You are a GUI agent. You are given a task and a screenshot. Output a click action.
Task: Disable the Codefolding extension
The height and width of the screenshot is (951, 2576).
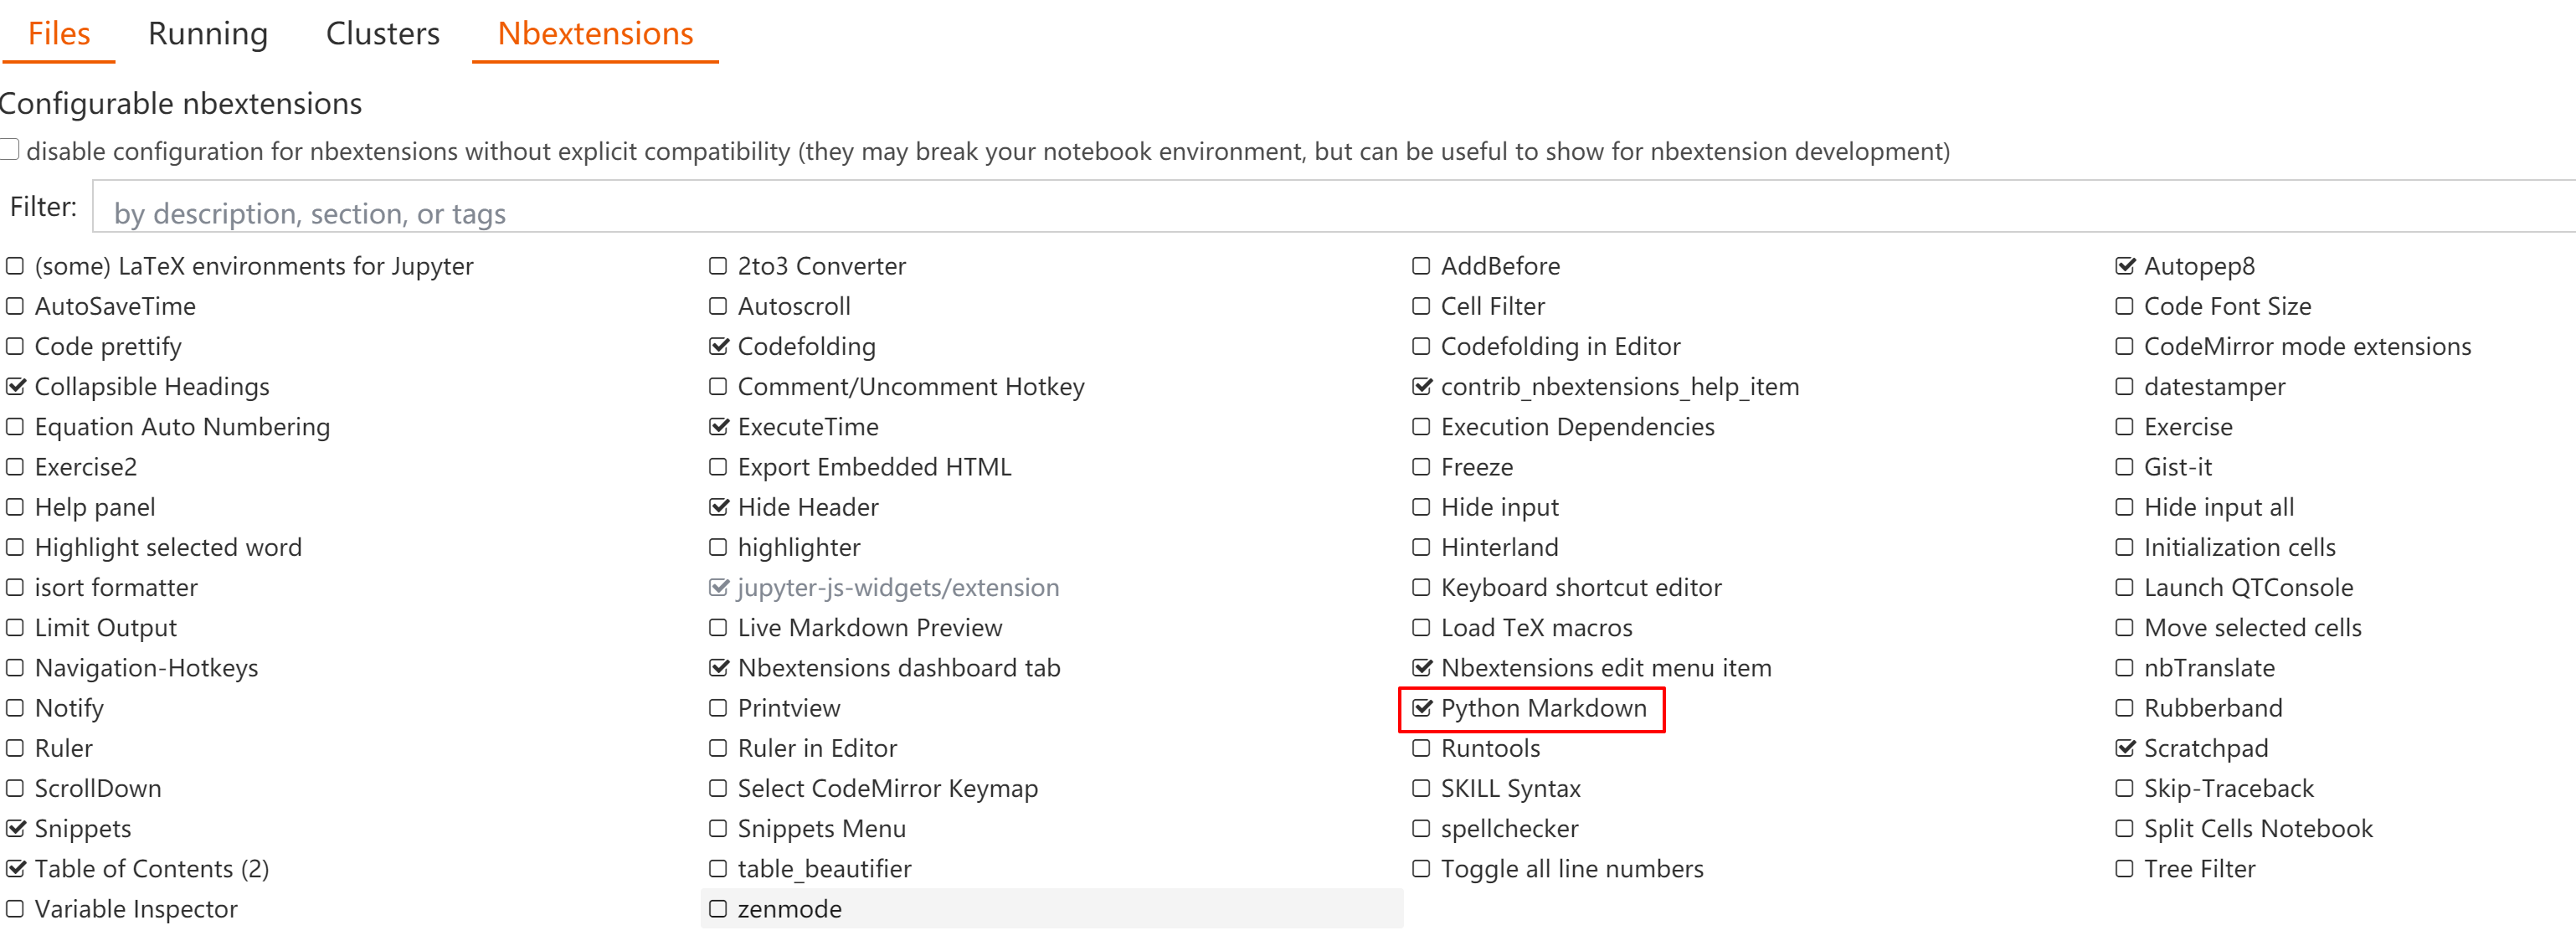pos(718,346)
